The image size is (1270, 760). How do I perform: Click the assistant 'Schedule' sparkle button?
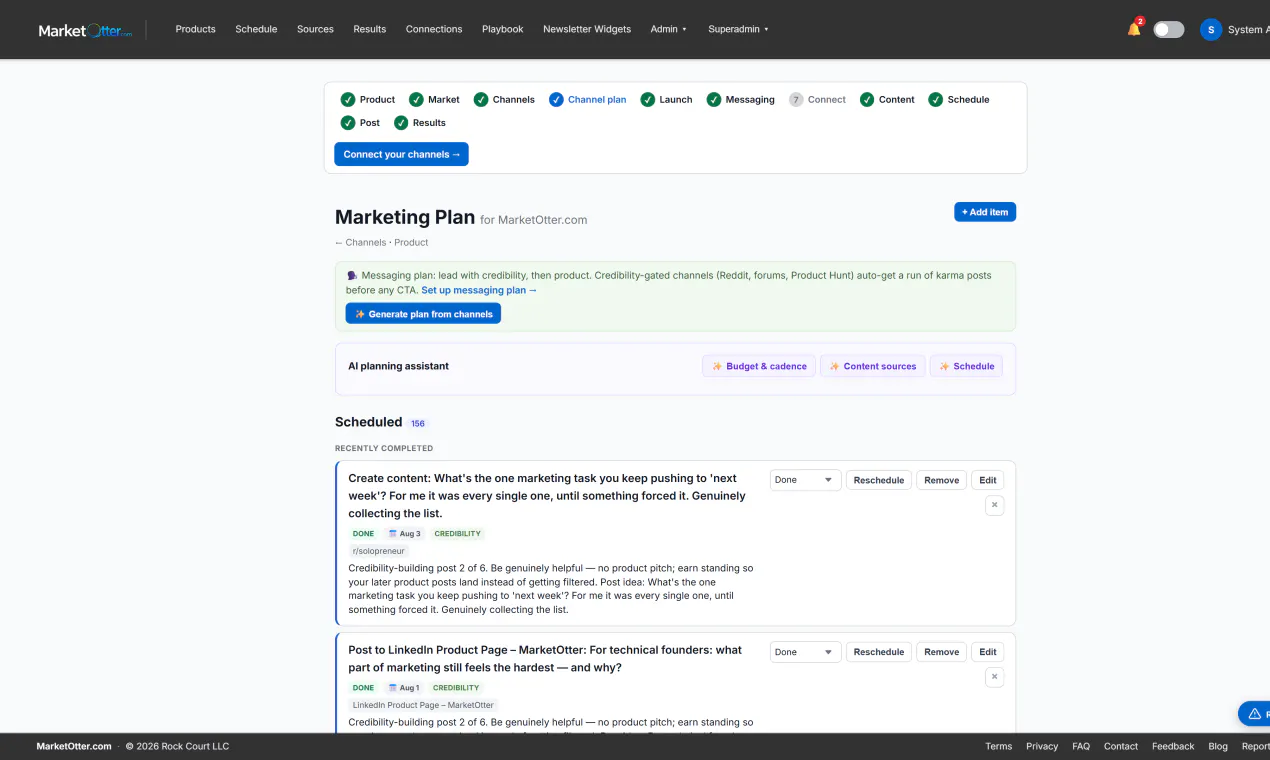click(966, 366)
